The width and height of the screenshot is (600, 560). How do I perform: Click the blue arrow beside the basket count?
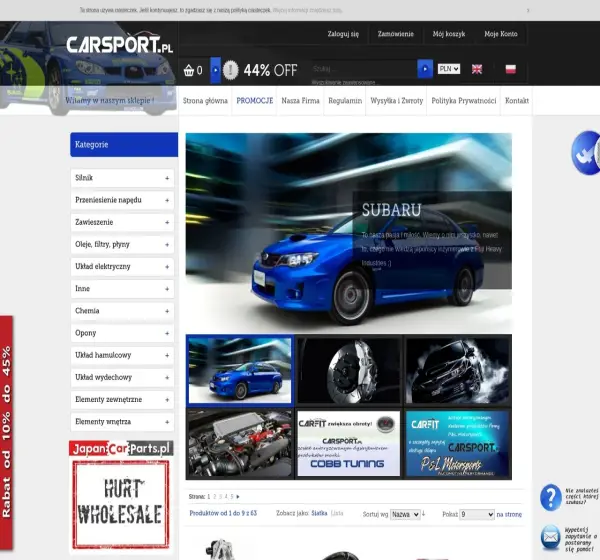point(215,70)
